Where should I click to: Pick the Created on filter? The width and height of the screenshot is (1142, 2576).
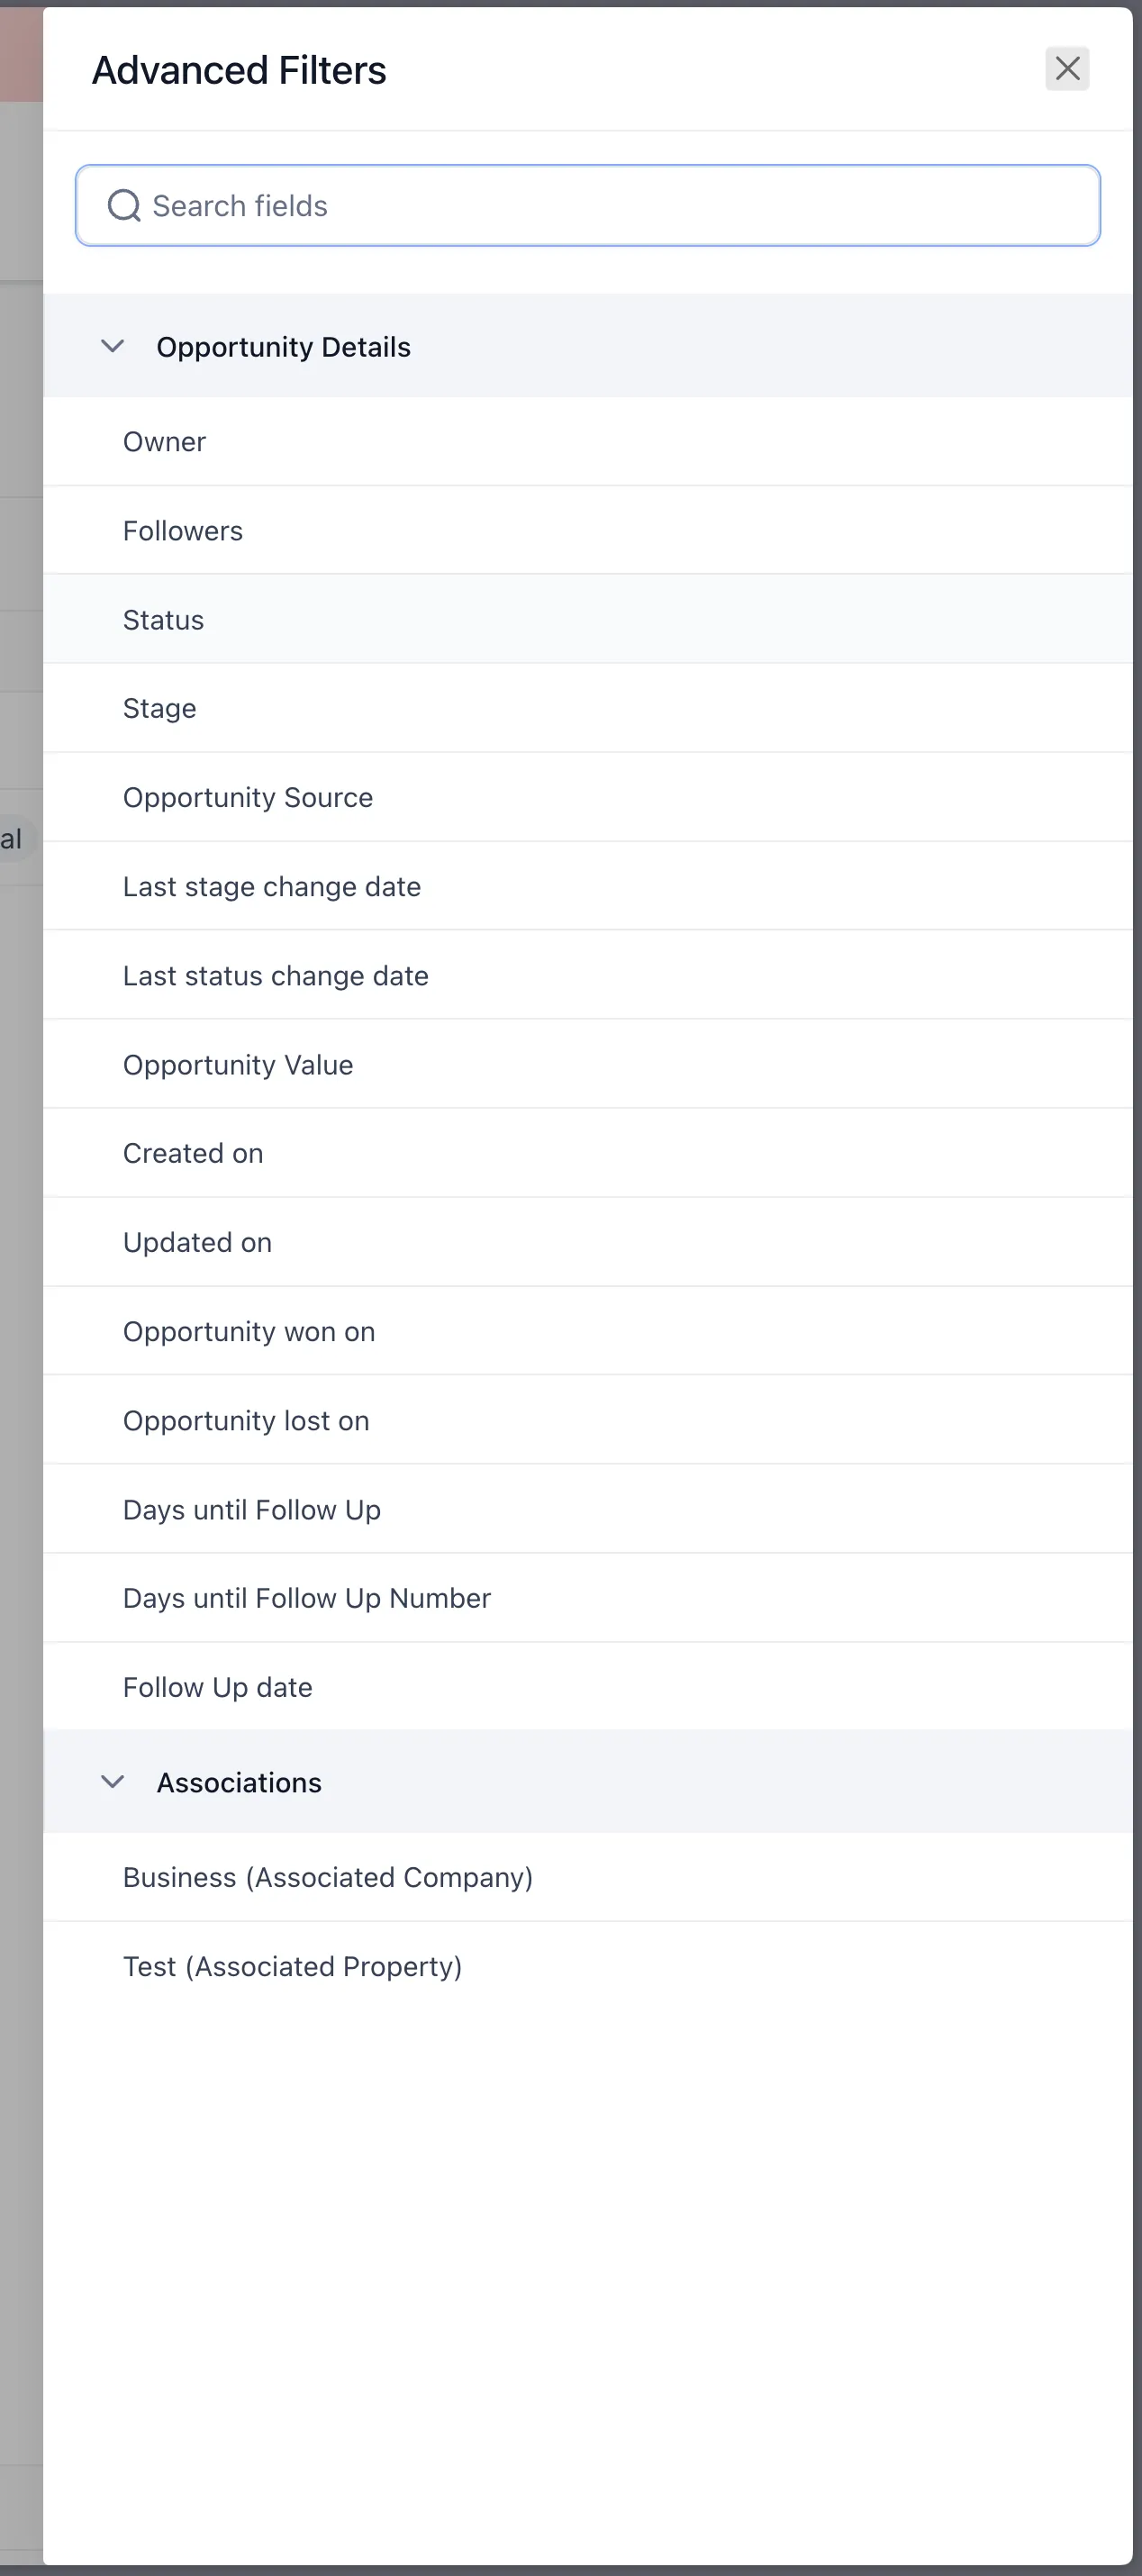pyautogui.click(x=588, y=1153)
